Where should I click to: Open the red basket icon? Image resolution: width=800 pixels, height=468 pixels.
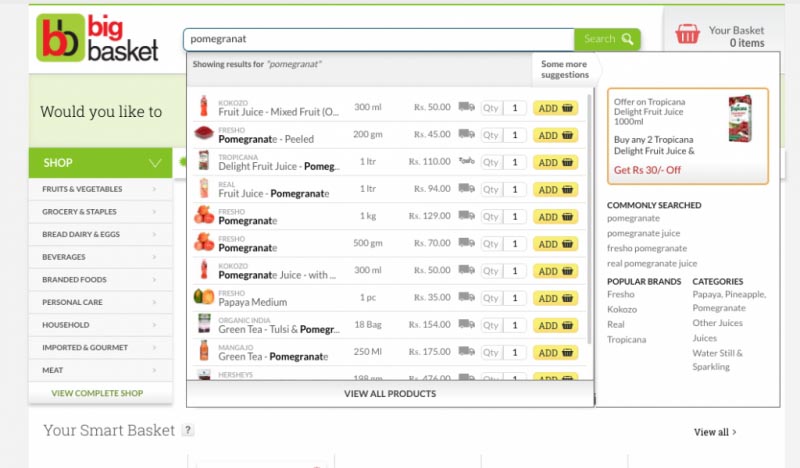click(687, 35)
